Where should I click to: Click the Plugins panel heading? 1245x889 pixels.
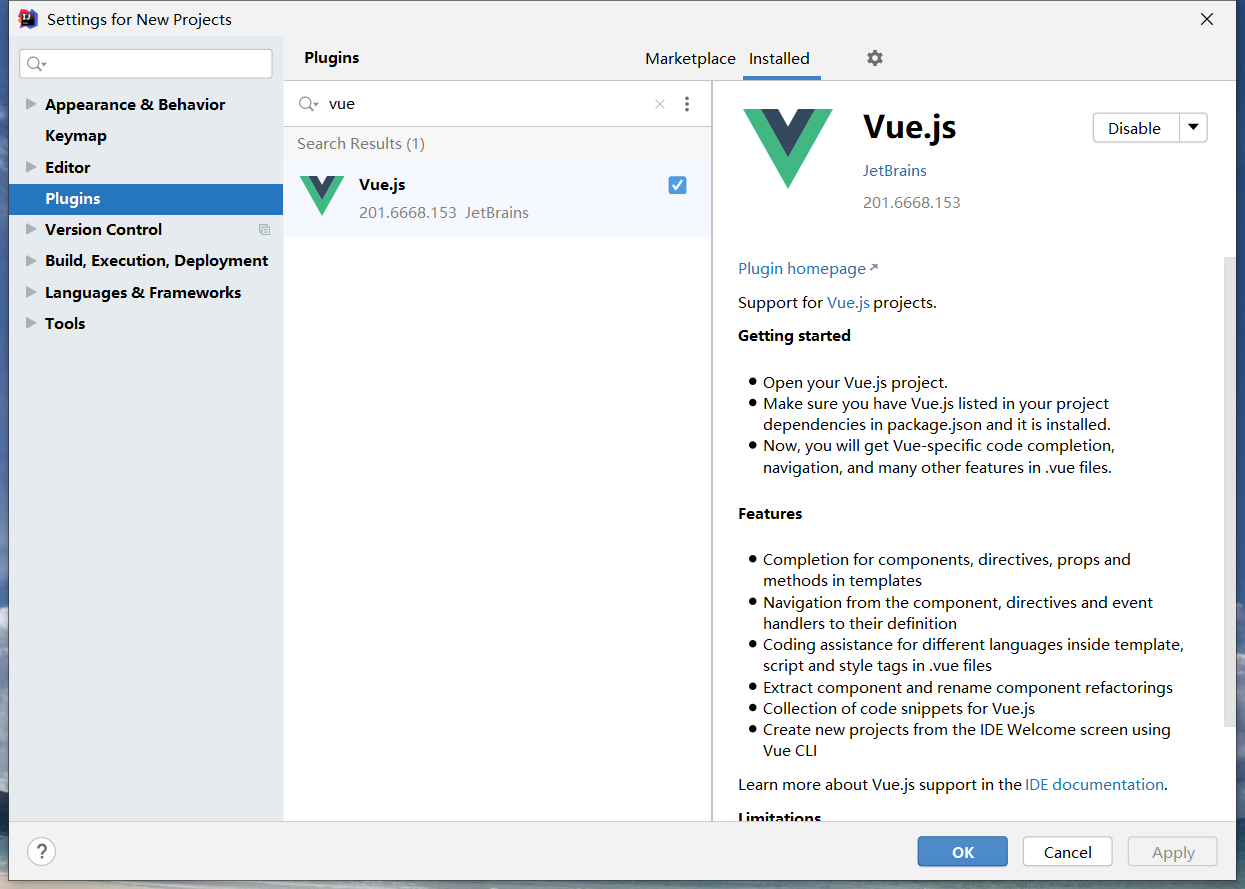tap(332, 58)
